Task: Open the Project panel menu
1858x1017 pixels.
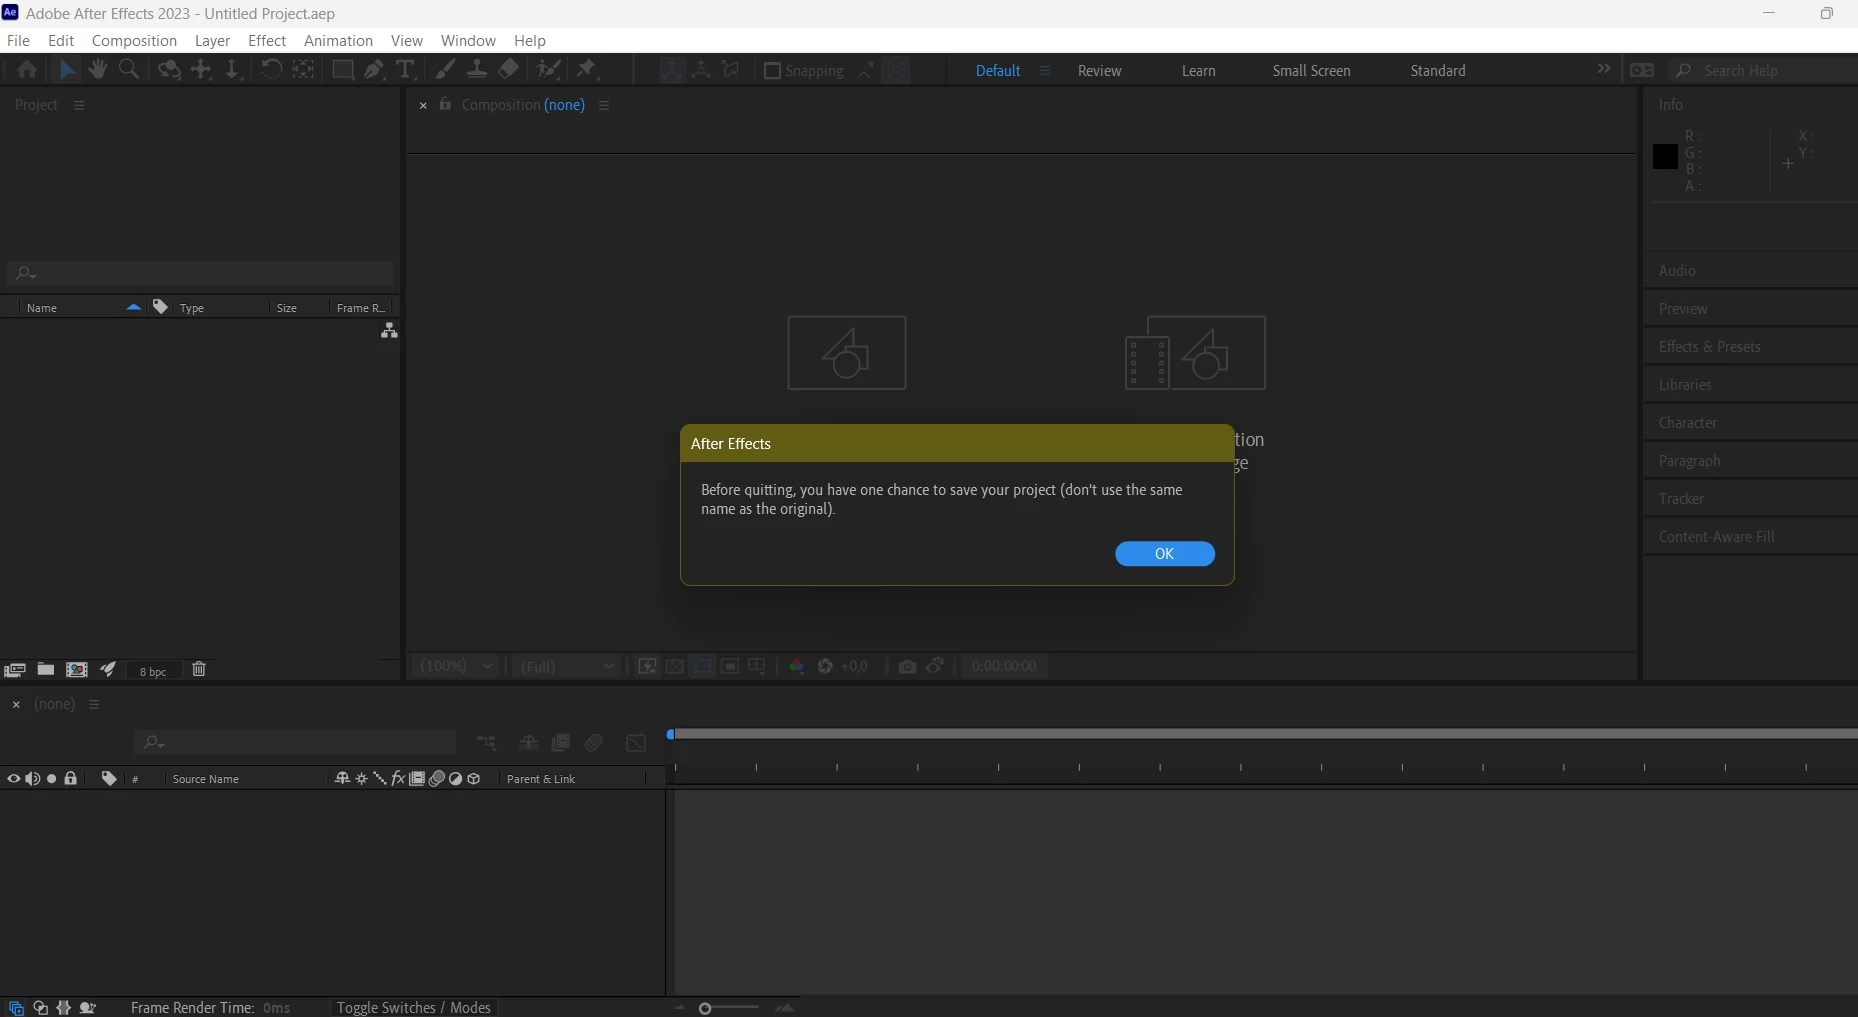Action: click(79, 104)
